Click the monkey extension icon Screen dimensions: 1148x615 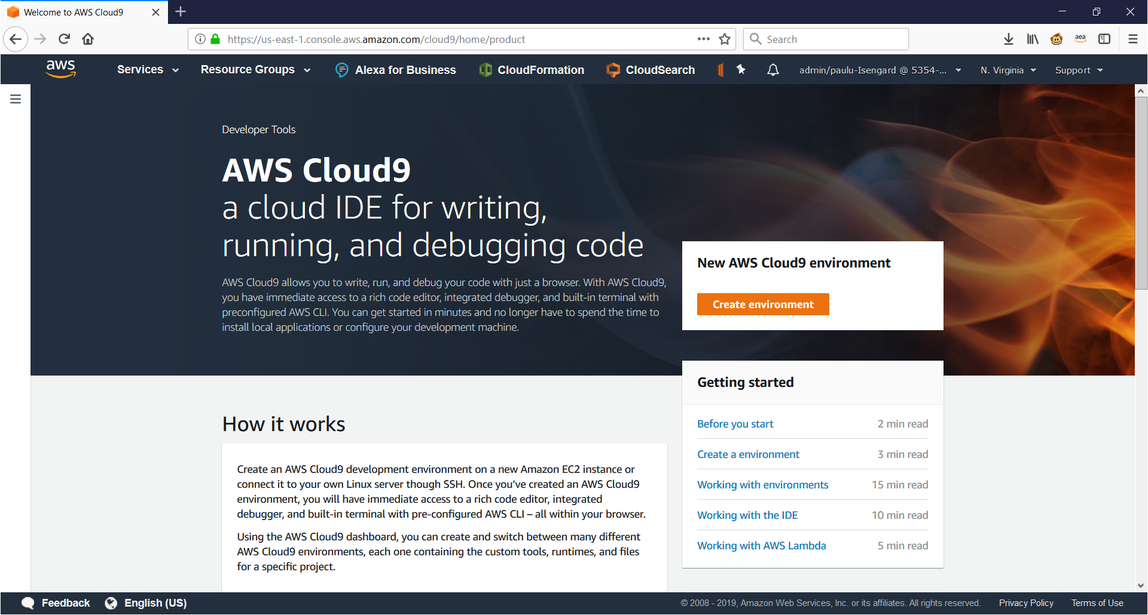point(1056,39)
